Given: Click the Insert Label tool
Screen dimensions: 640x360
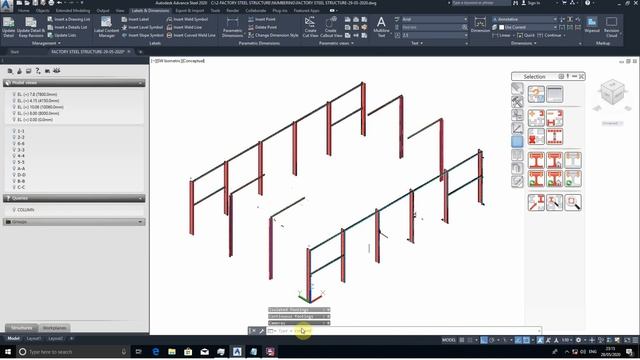Looking at the screenshot, I should (x=135, y=19).
